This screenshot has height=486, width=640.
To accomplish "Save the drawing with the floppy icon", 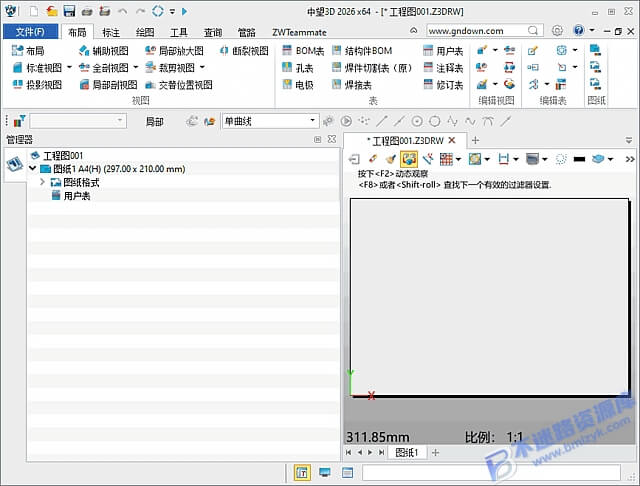I will point(69,11).
